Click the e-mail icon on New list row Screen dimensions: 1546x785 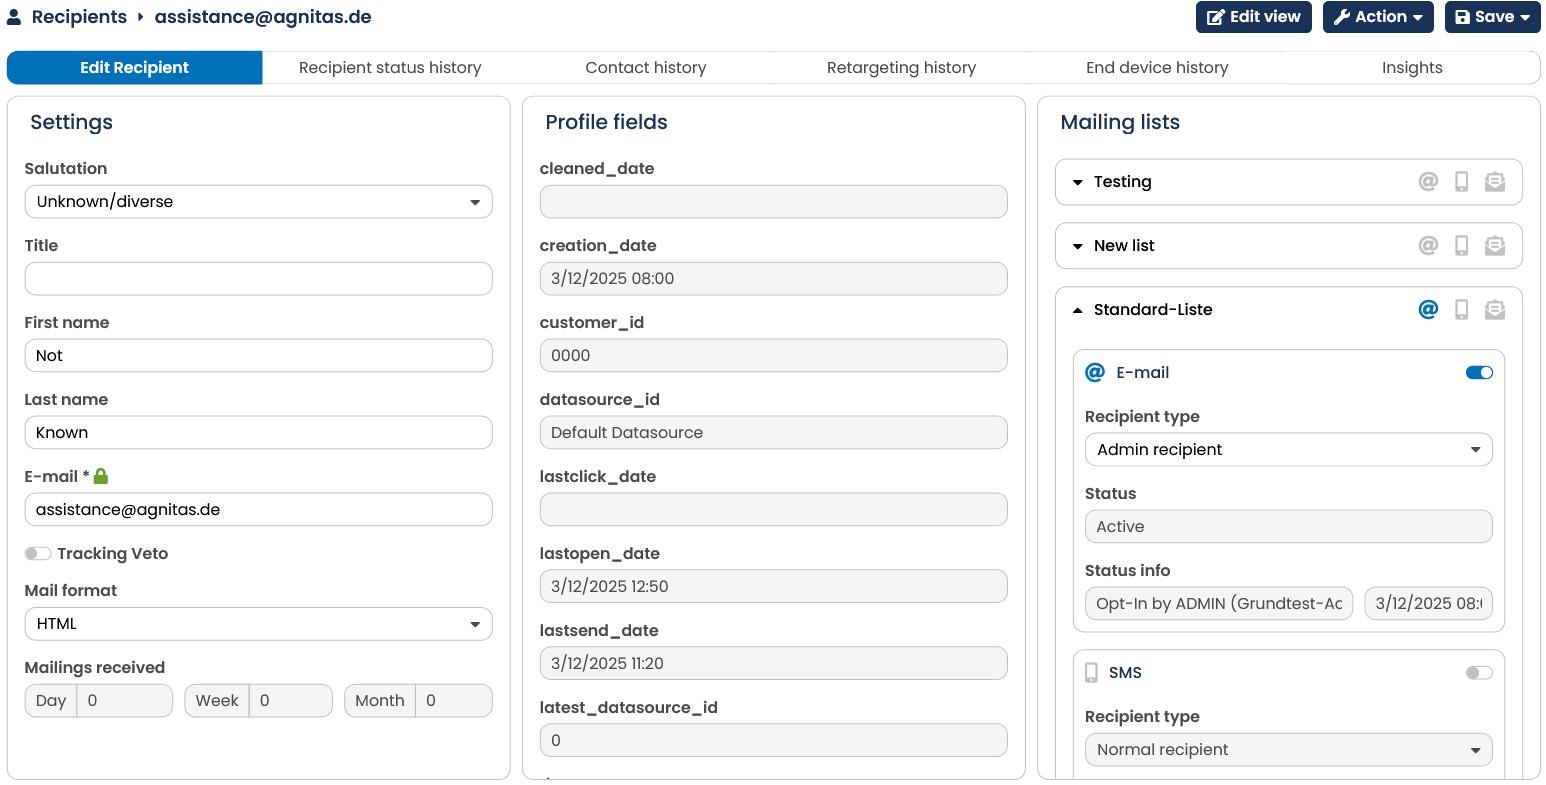coord(1428,246)
